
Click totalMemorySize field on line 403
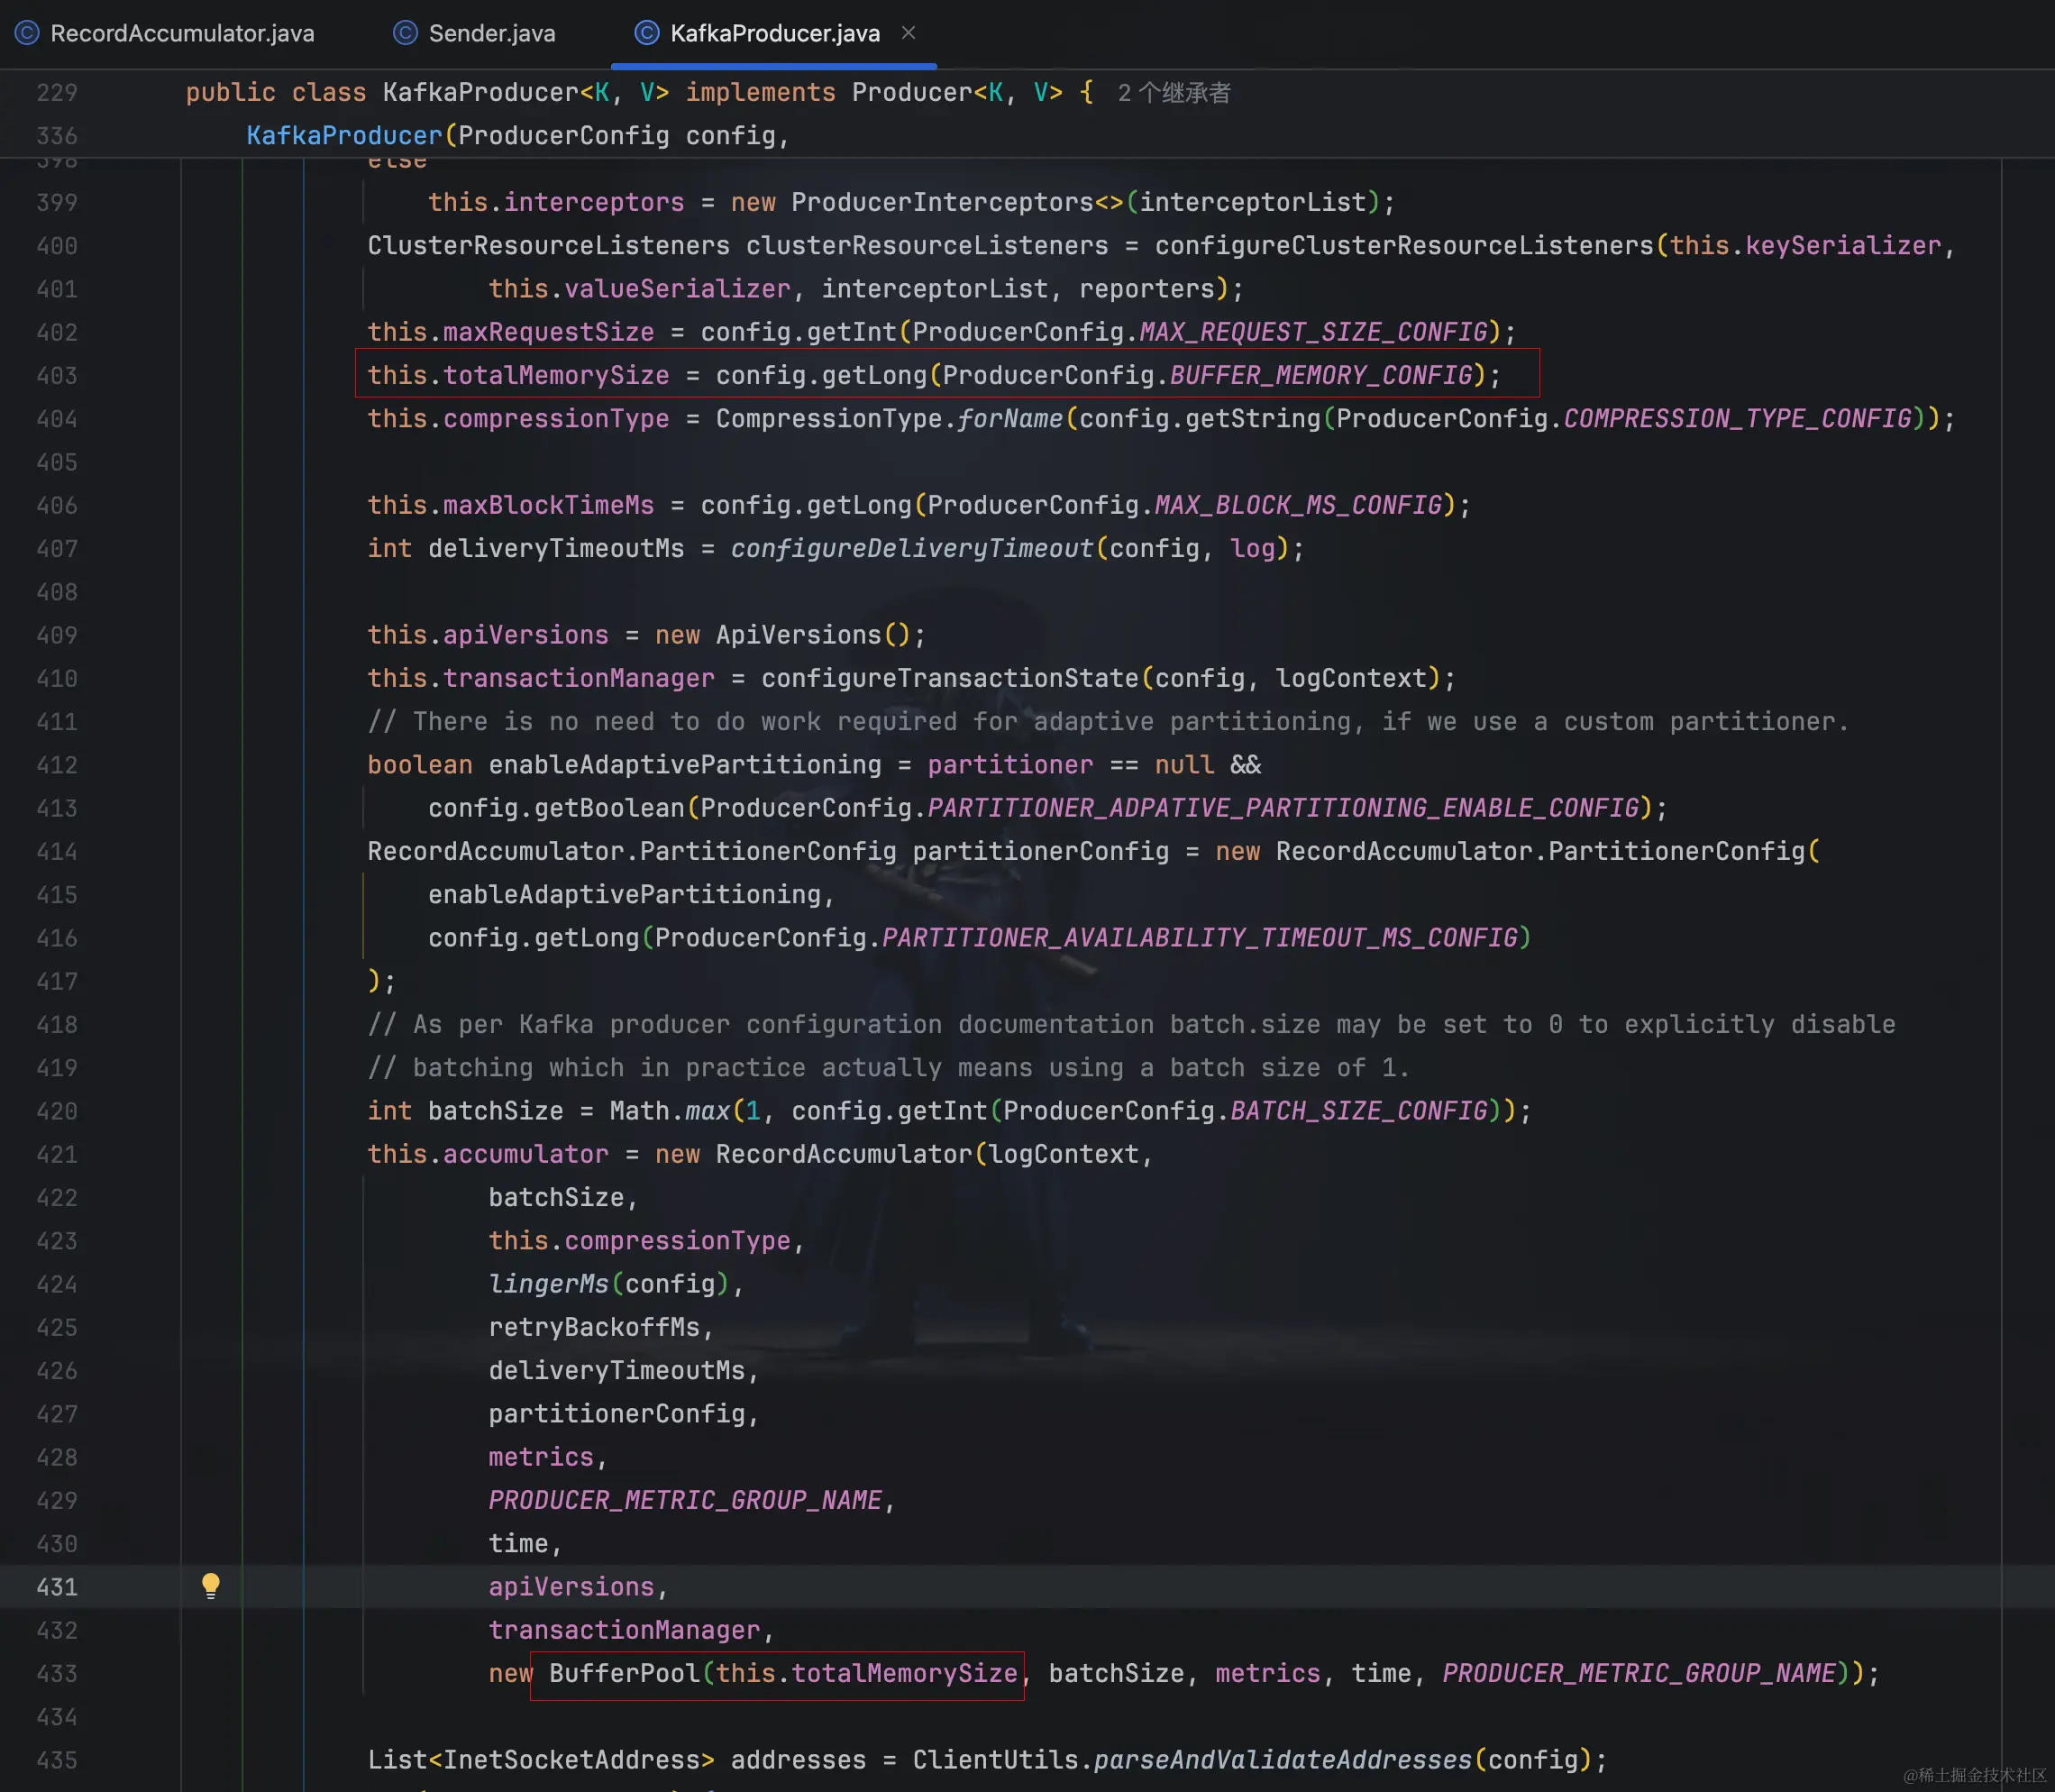click(556, 376)
